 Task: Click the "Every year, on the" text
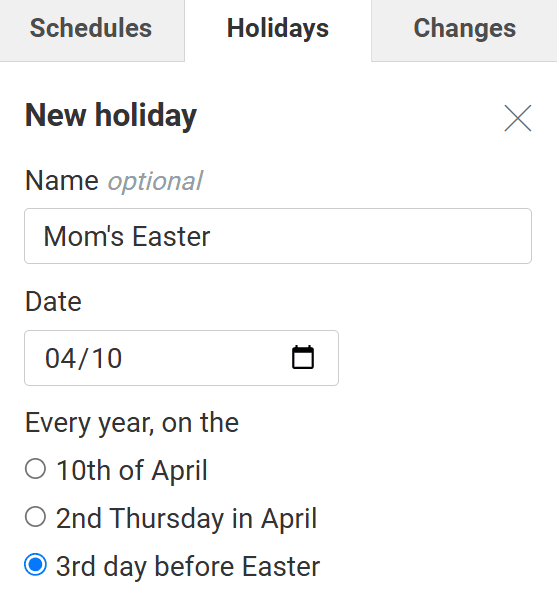(132, 423)
